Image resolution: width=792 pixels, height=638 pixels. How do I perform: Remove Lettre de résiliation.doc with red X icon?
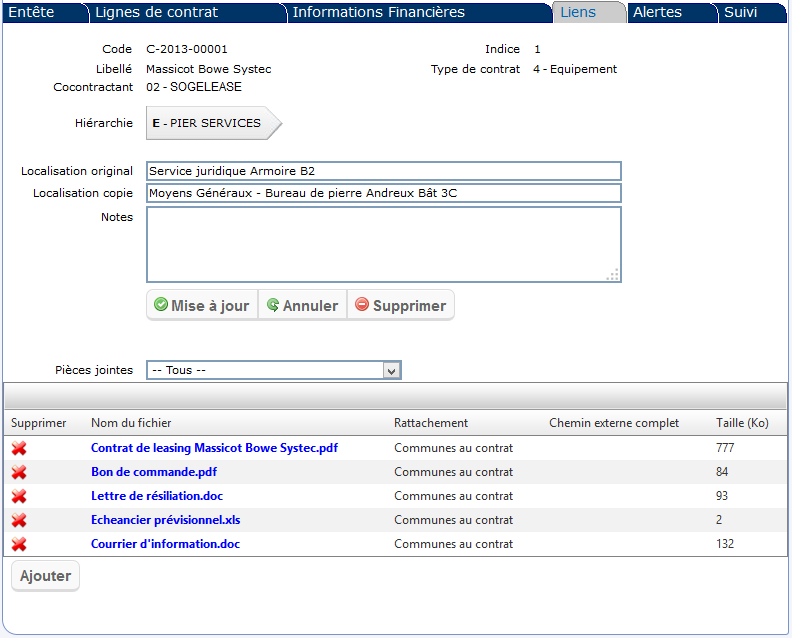pos(19,496)
